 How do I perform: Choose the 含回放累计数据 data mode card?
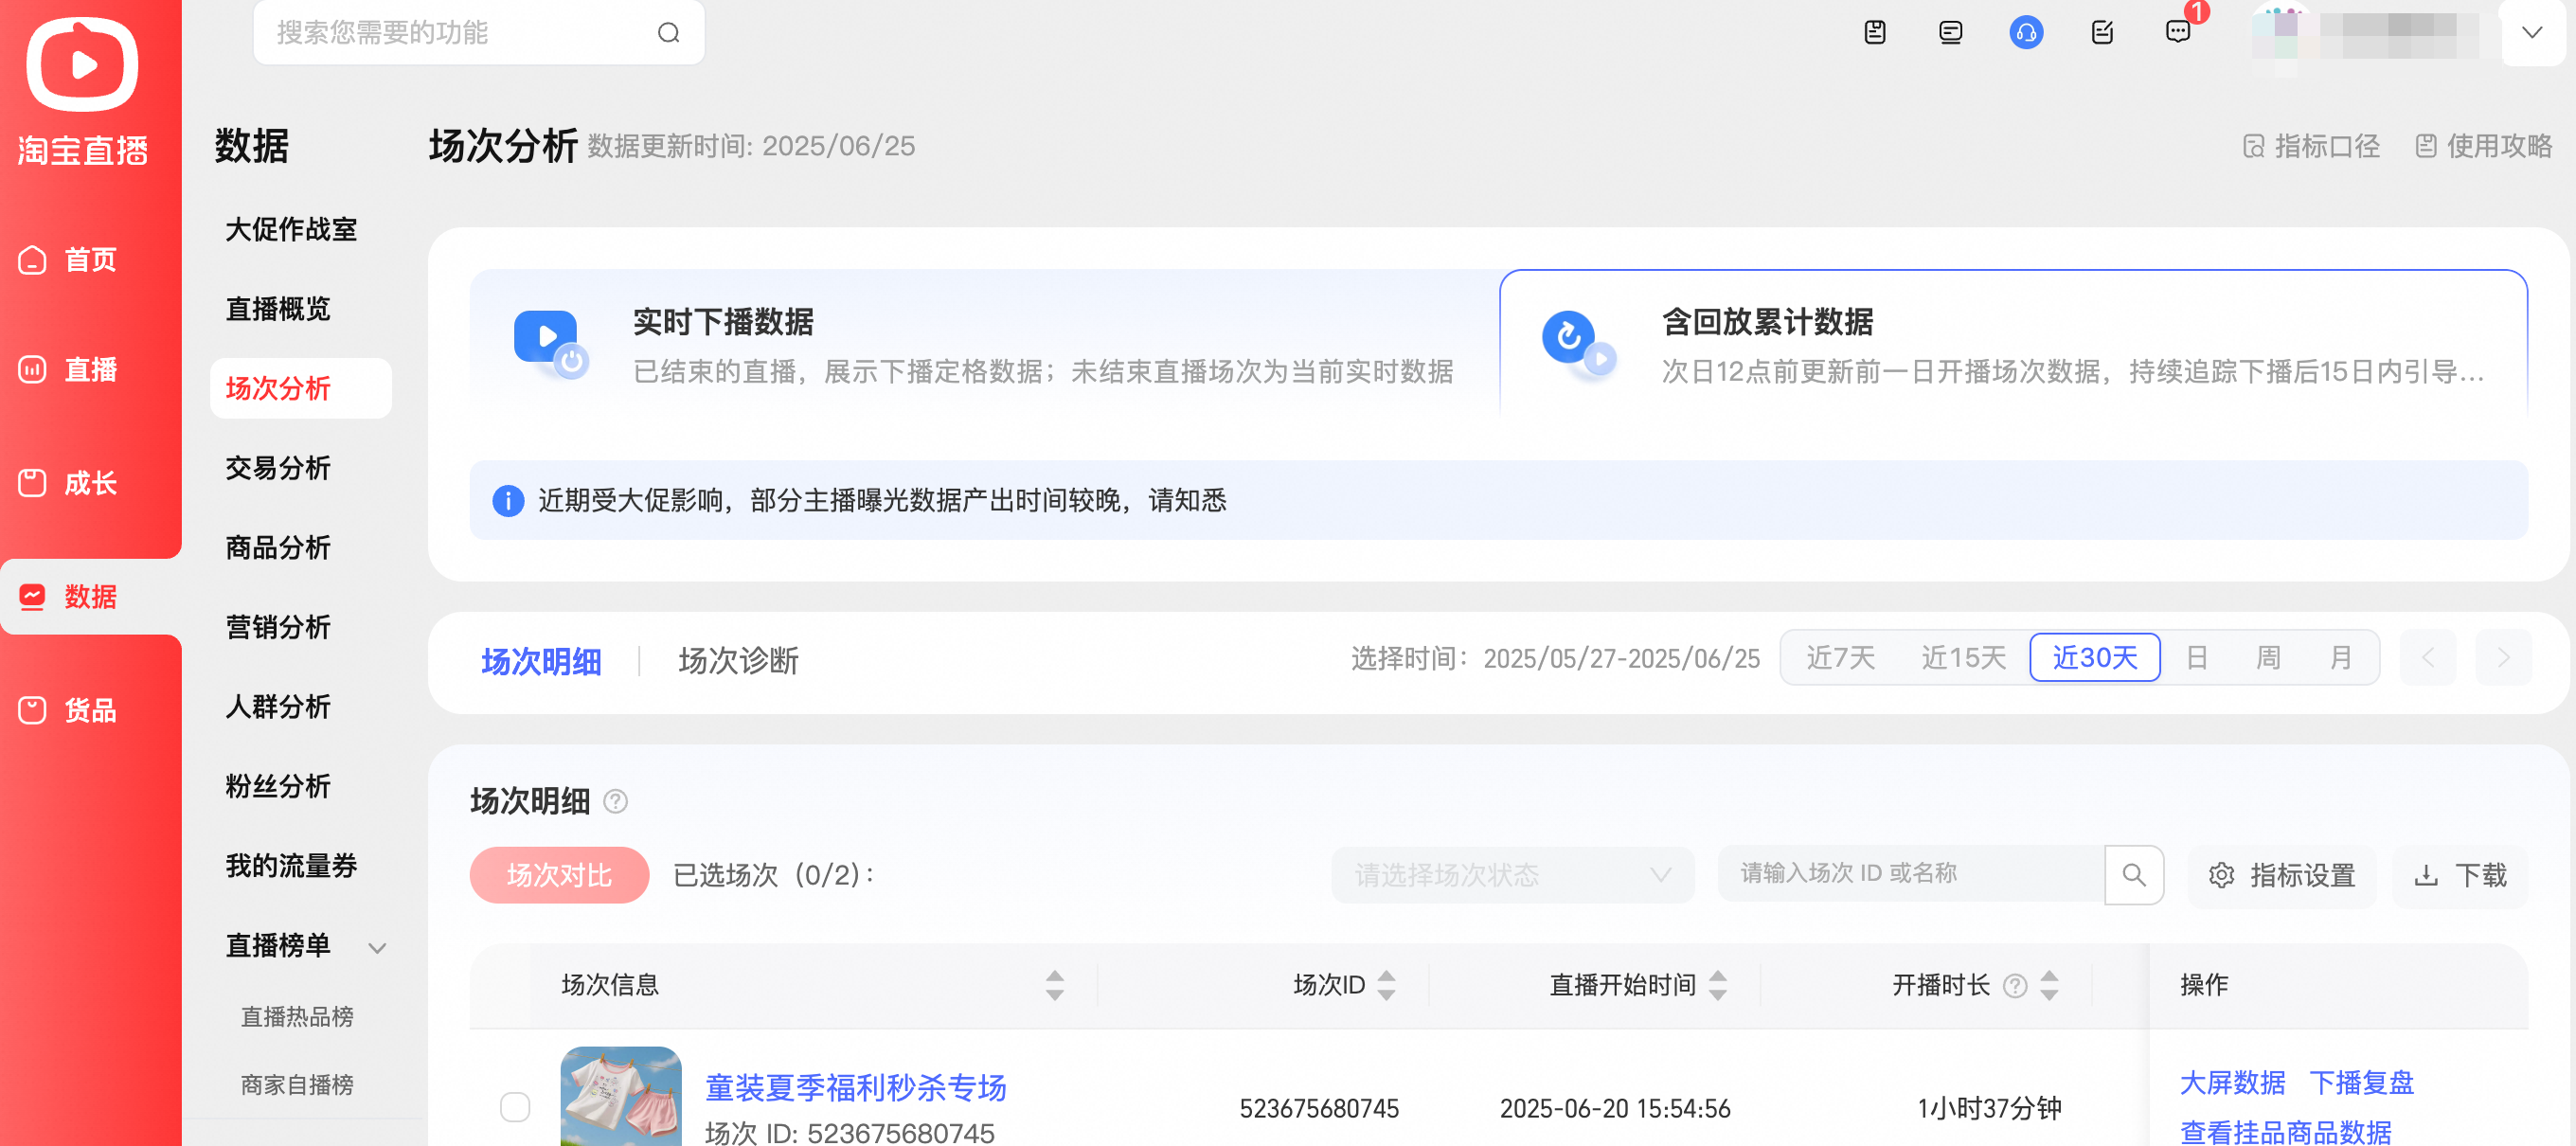coord(2013,344)
